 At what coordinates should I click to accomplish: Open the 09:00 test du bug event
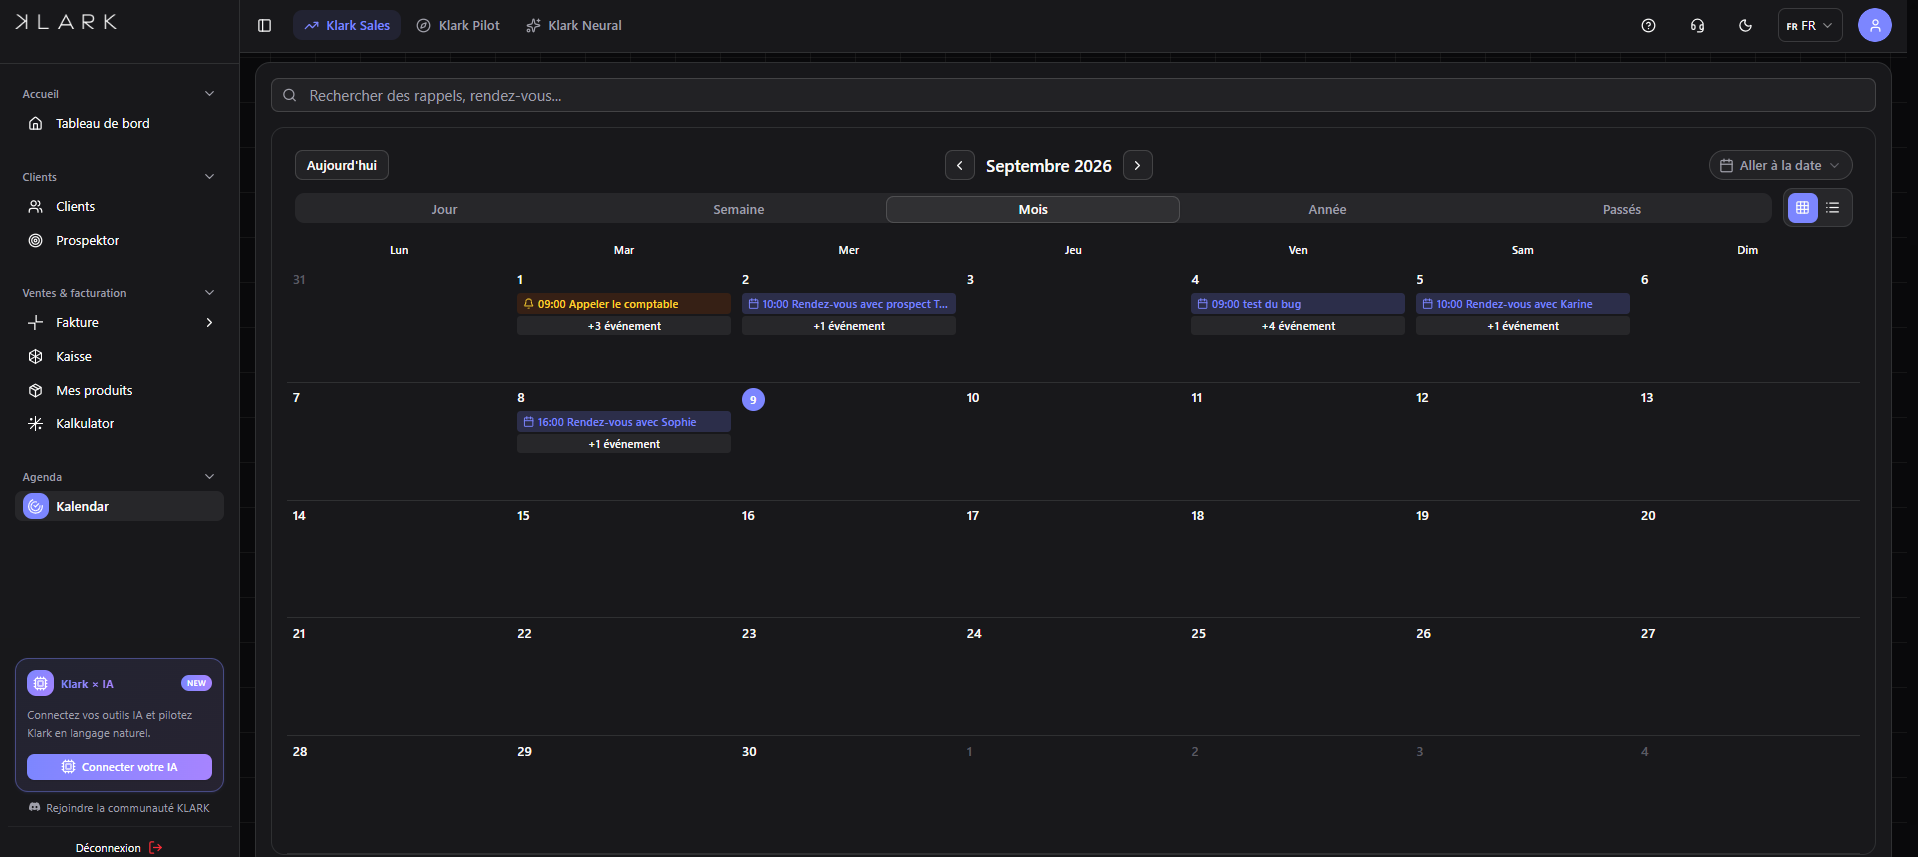click(x=1298, y=304)
